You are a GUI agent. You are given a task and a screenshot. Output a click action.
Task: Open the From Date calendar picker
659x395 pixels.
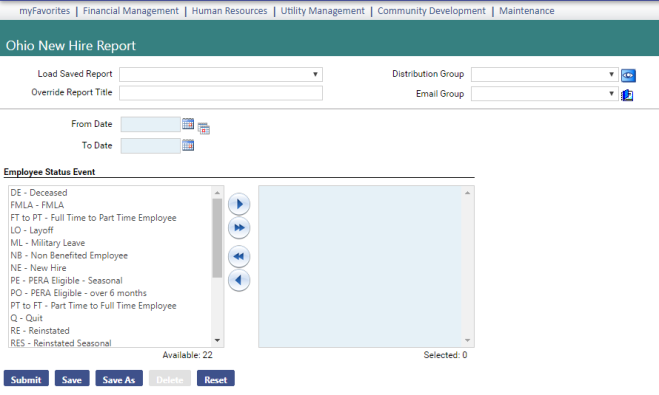[188, 124]
